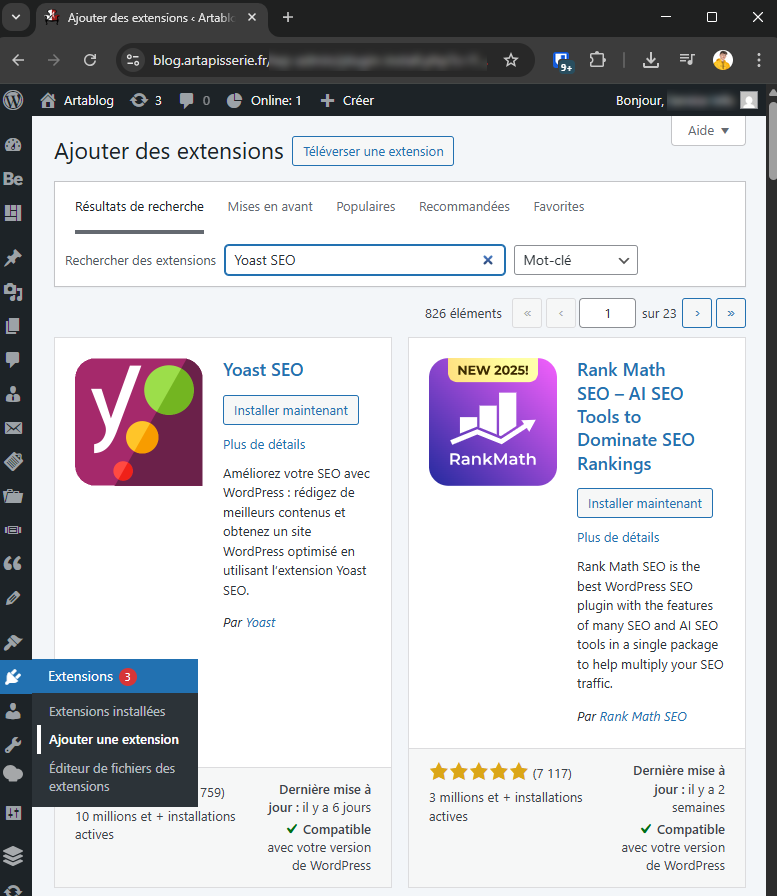Open the slides sidebar icon
Image resolution: width=777 pixels, height=896 pixels.
click(13, 530)
